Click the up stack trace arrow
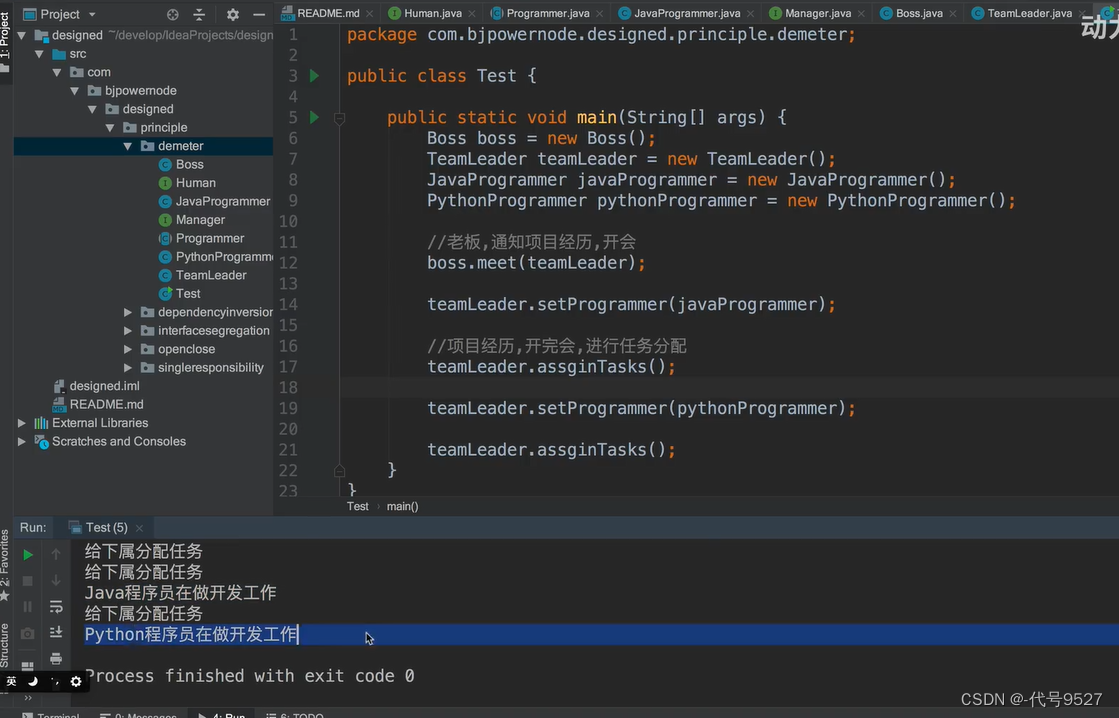 click(56, 554)
